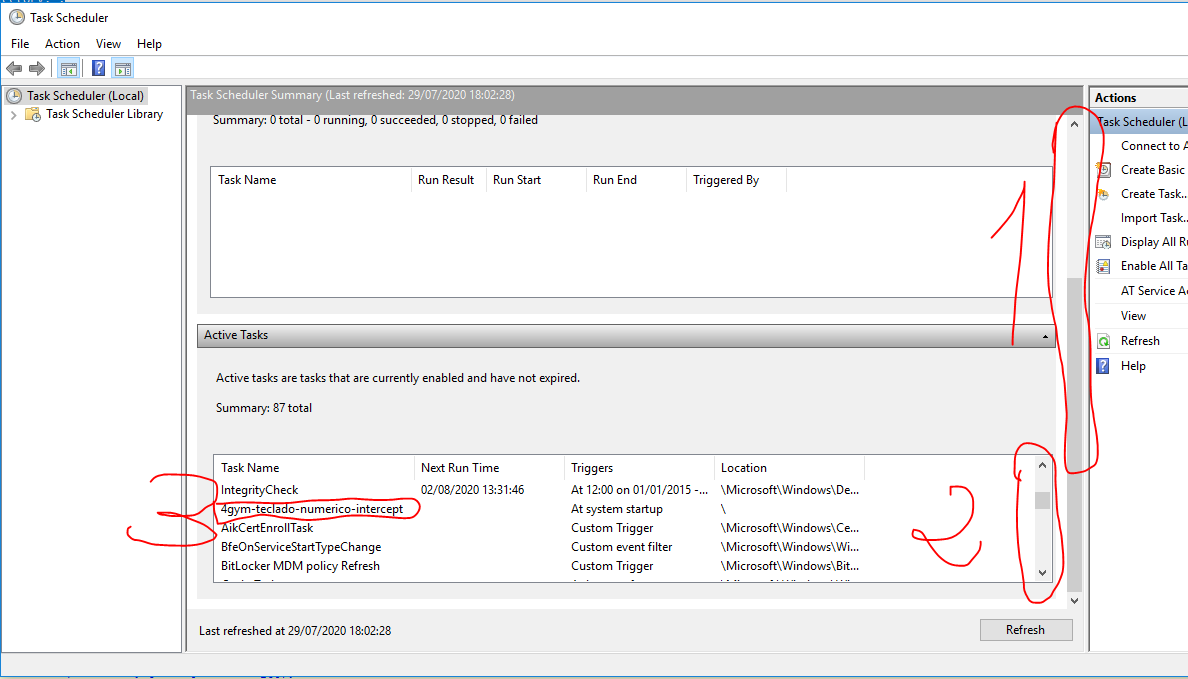Click Import Task in the Actions pane
The height and width of the screenshot is (679, 1188).
tap(1153, 218)
